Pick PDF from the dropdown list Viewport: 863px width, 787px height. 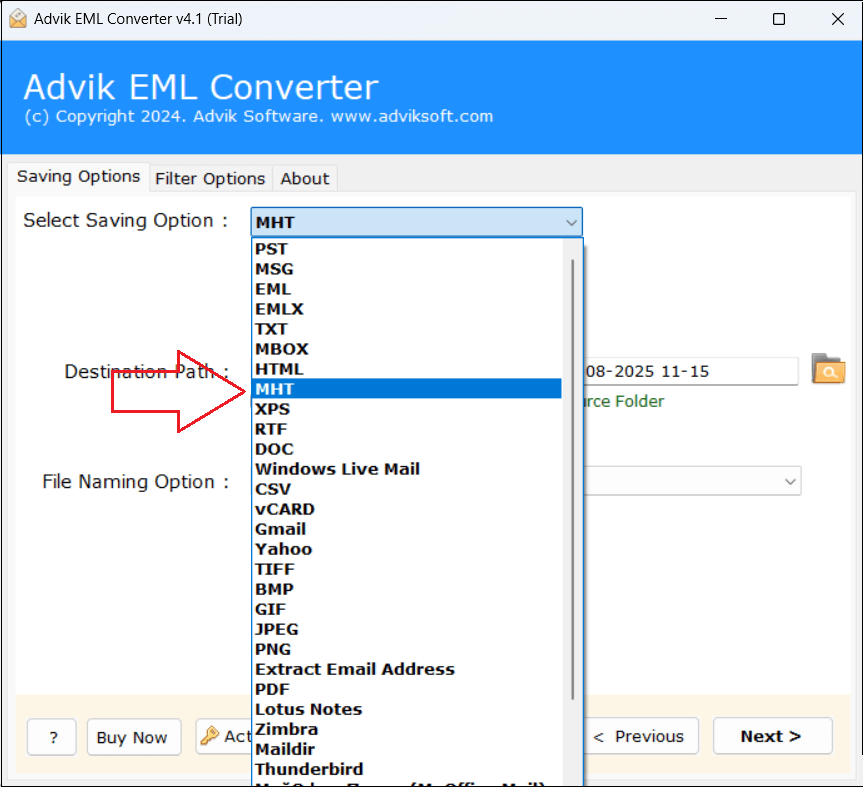(406, 689)
